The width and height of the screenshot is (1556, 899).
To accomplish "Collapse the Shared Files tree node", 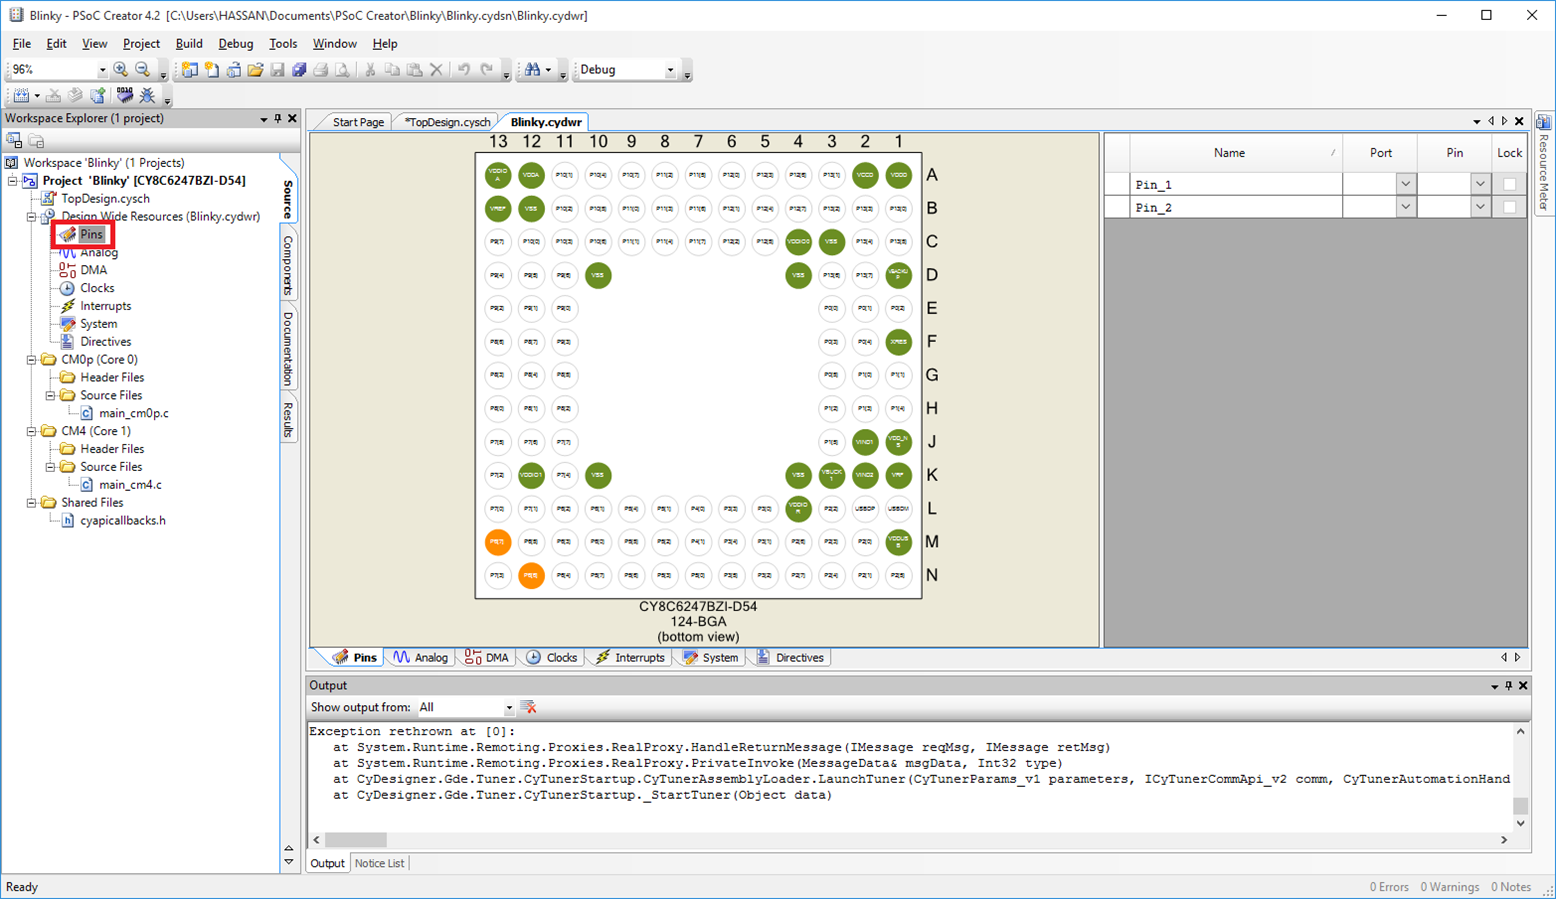I will click(x=32, y=503).
